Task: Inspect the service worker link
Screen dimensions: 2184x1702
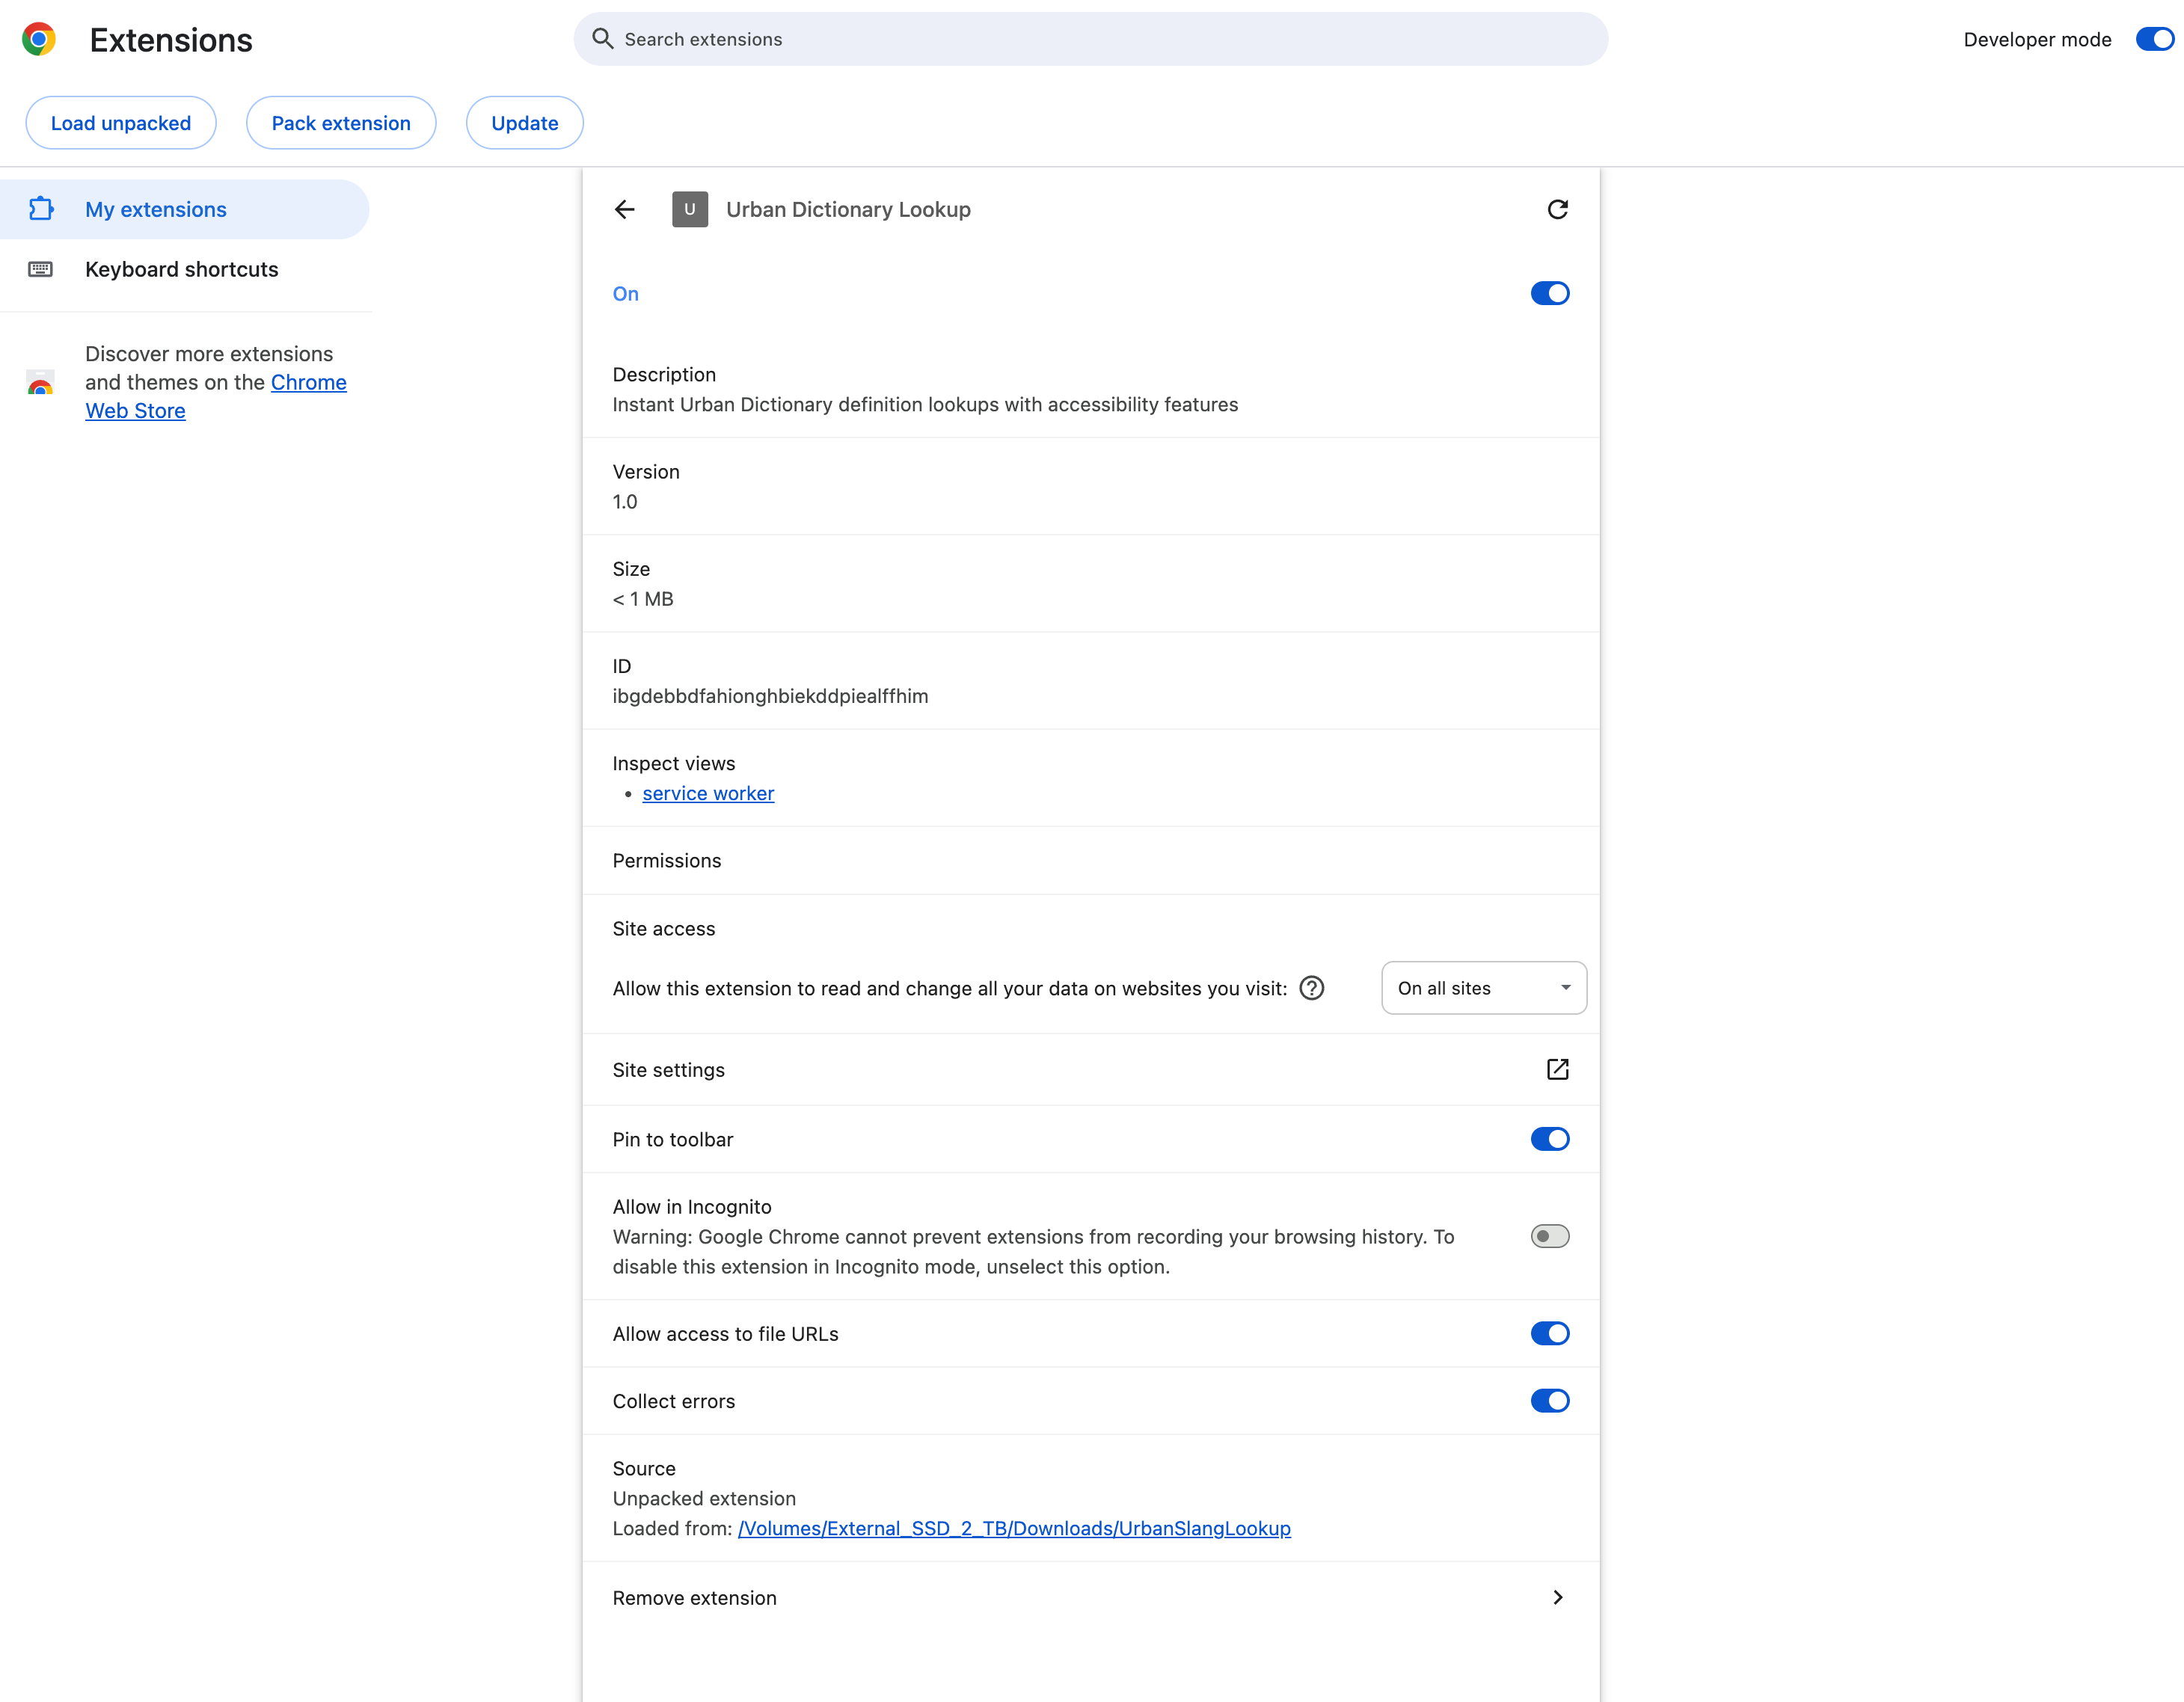Action: click(708, 793)
